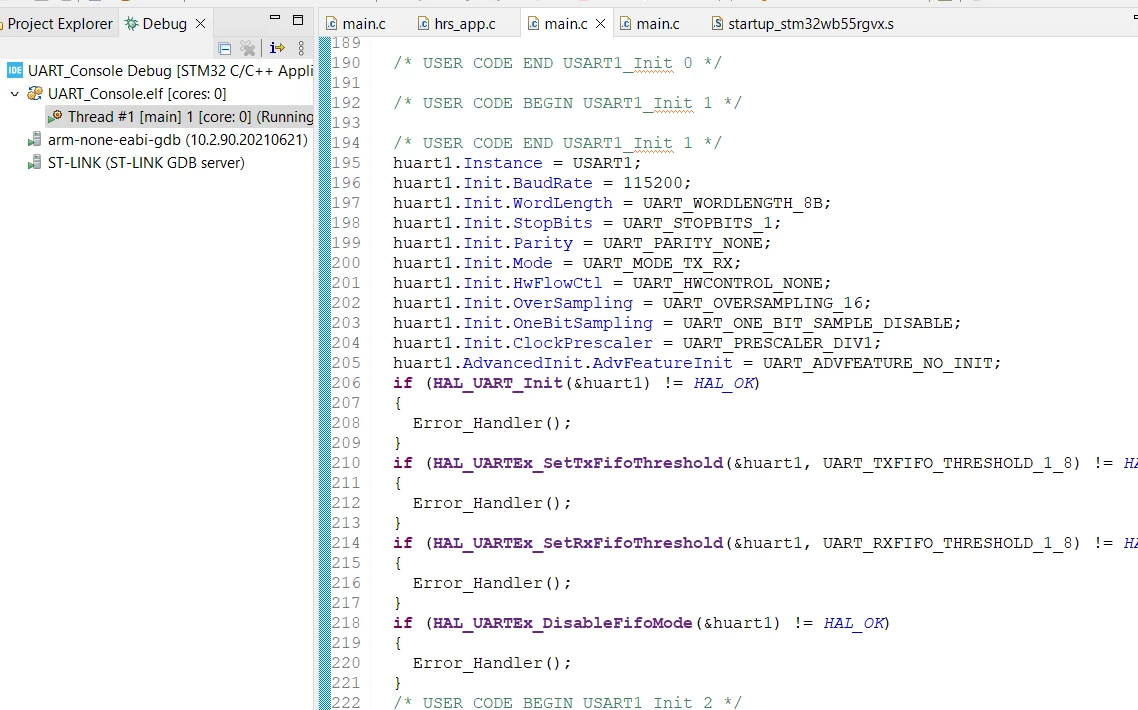Click the remove all terminated launches icon
This screenshot has width=1138, height=710.
tap(247, 49)
